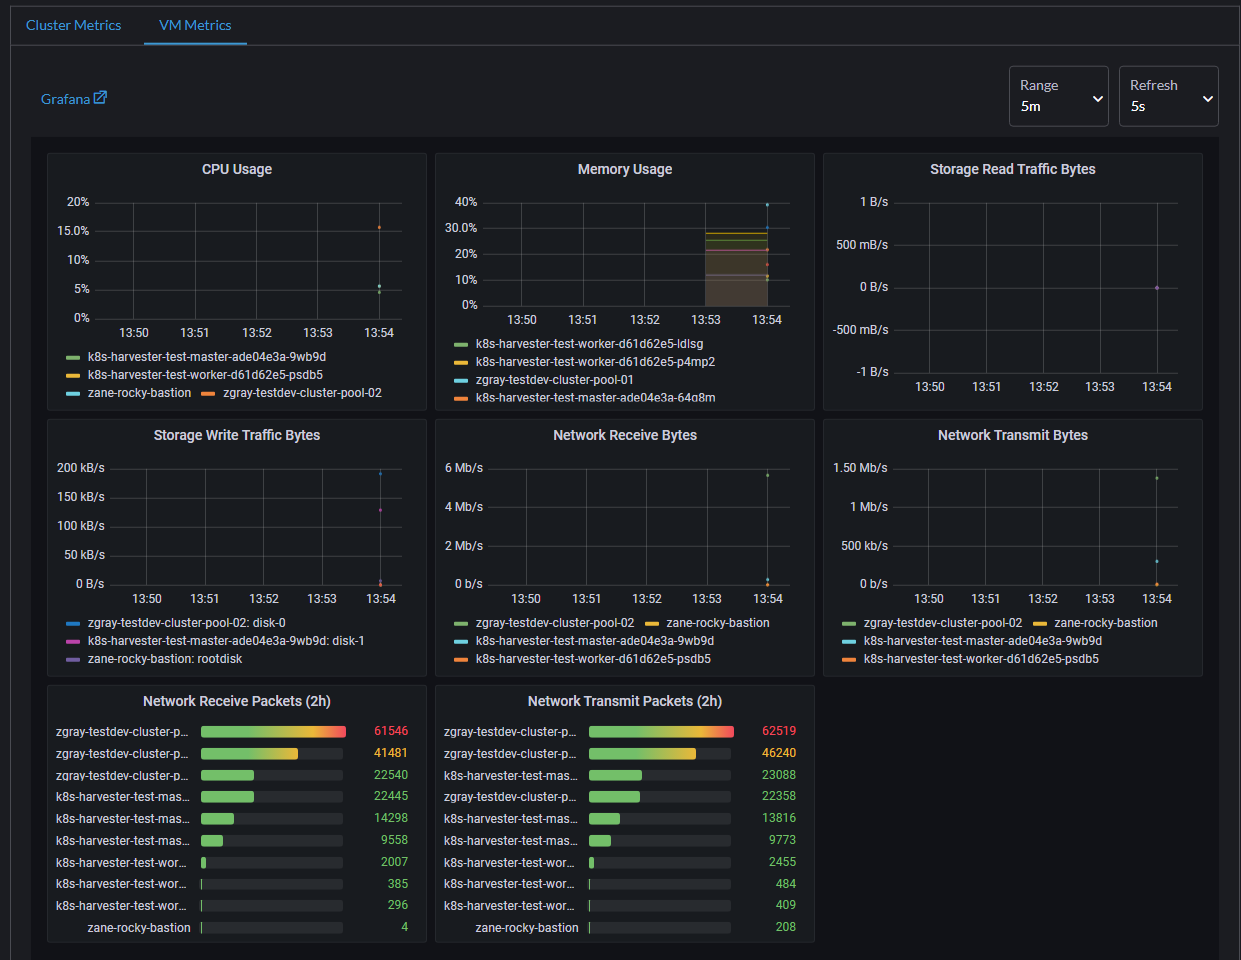Open the Memory Usage panel title menu
The height and width of the screenshot is (960, 1241).
[x=625, y=169]
